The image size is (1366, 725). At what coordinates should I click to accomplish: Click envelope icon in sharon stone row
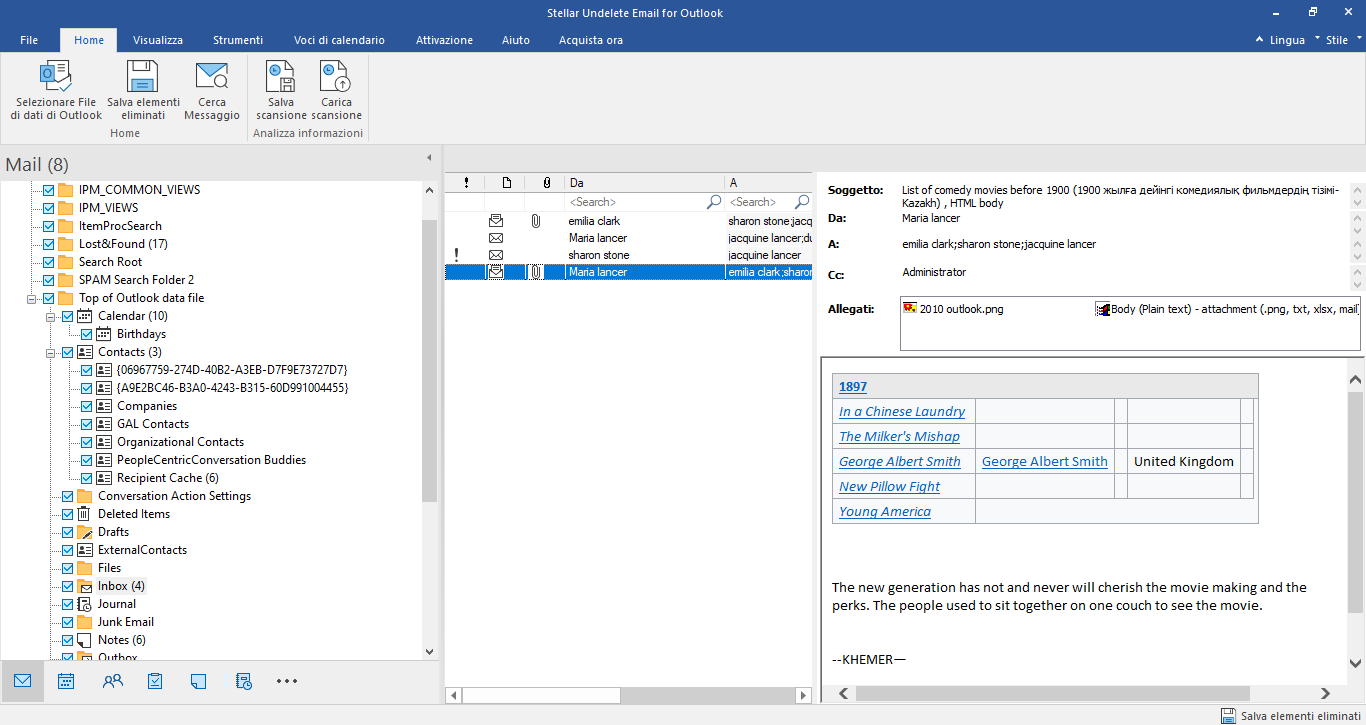pos(496,255)
